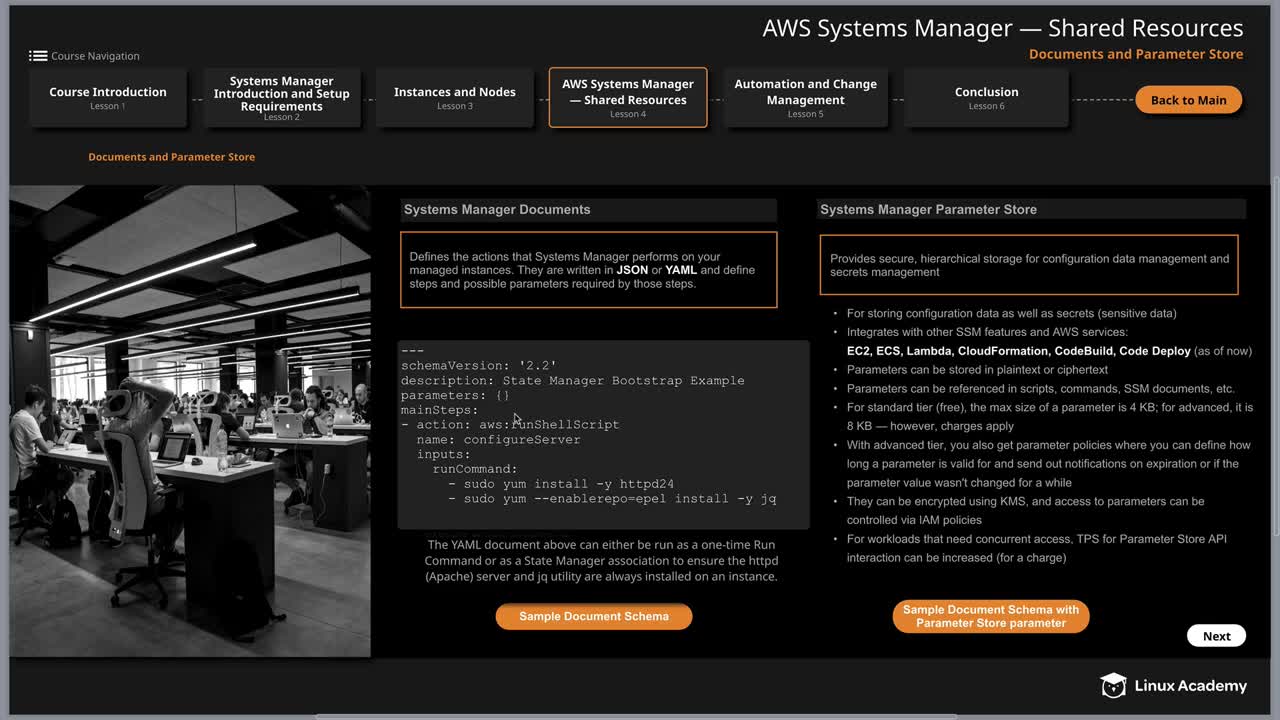Click the code line 'runCommand:'
The height and width of the screenshot is (720, 1280).
click(475, 469)
